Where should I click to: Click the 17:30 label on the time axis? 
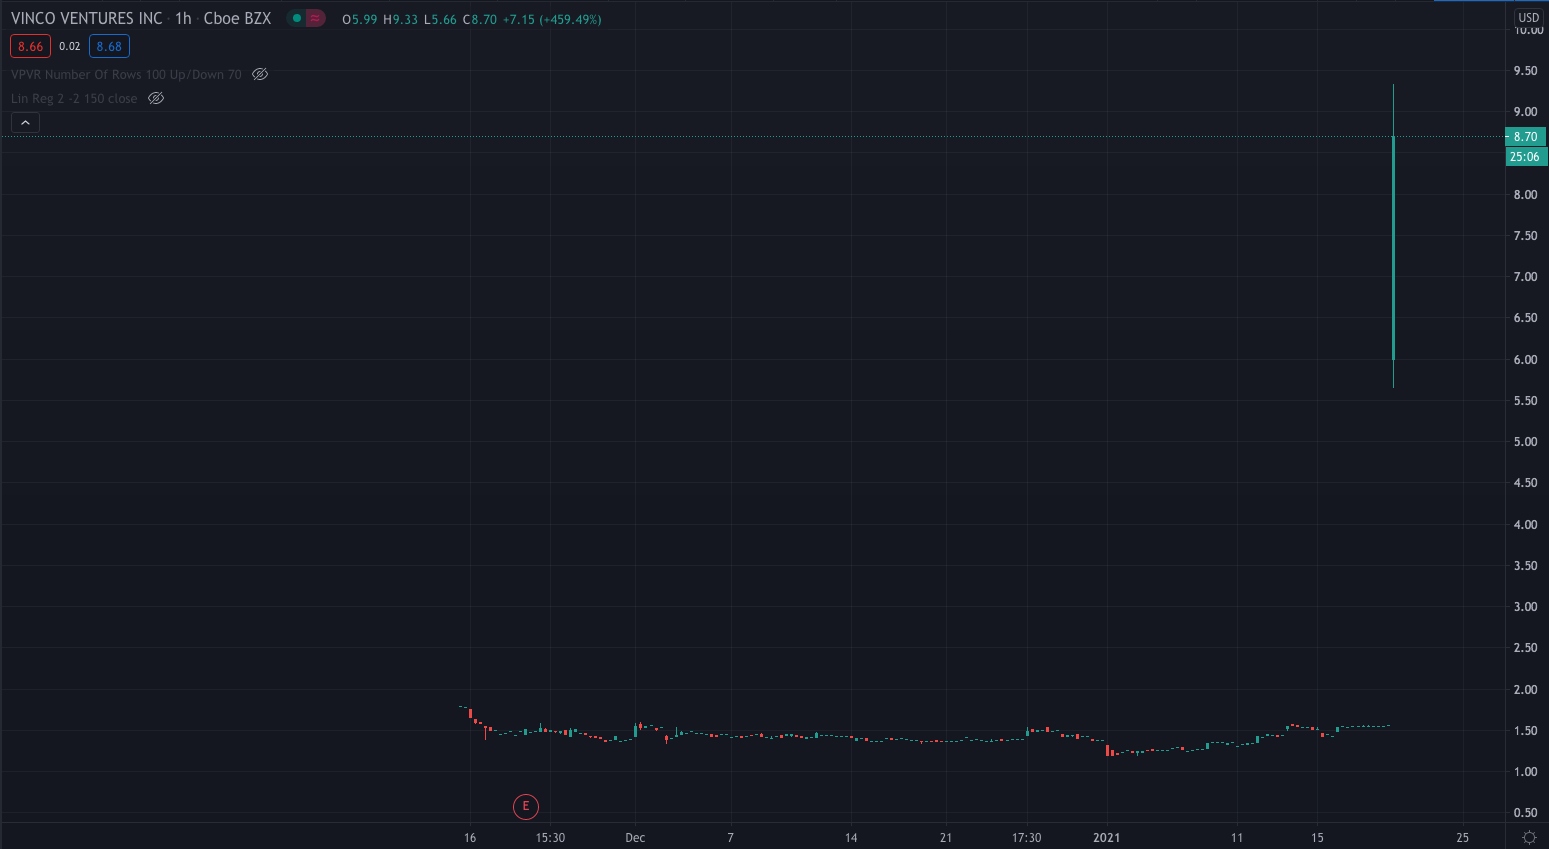click(x=1026, y=838)
